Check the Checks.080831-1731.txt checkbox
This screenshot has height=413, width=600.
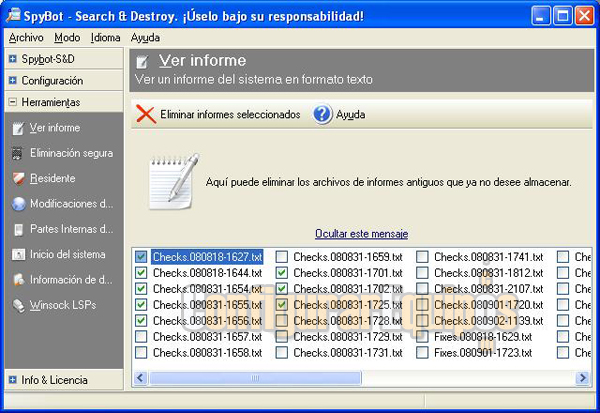point(282,353)
